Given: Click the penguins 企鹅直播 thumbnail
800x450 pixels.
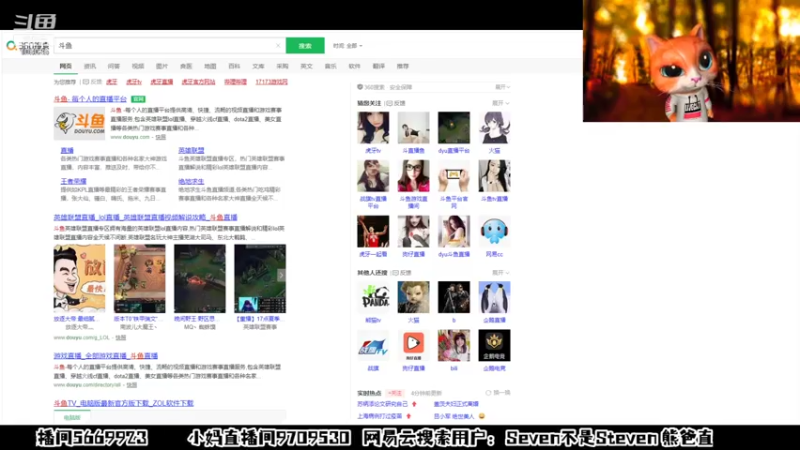Looking at the screenshot, I should tap(494, 297).
